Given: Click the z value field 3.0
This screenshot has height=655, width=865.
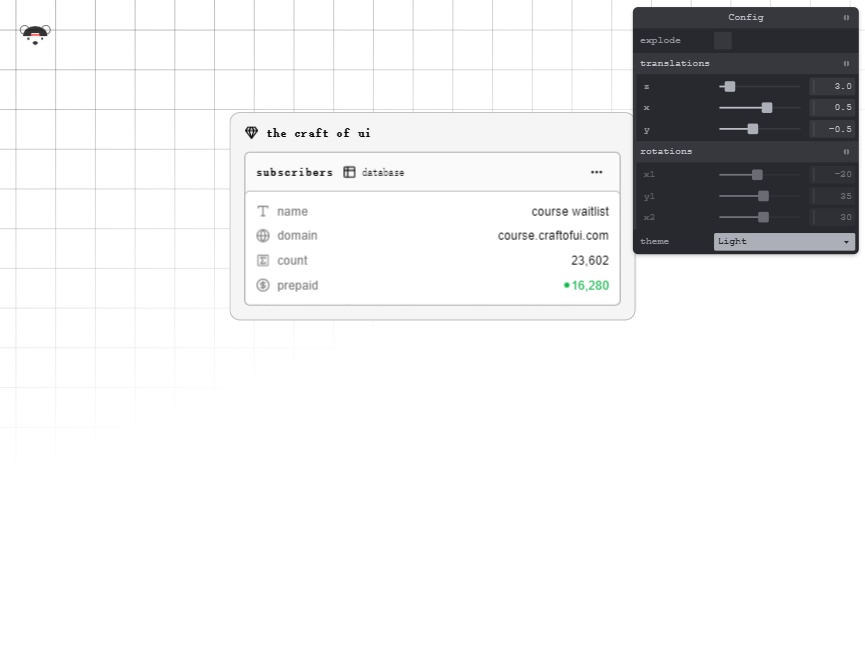Looking at the screenshot, I should 832,86.
